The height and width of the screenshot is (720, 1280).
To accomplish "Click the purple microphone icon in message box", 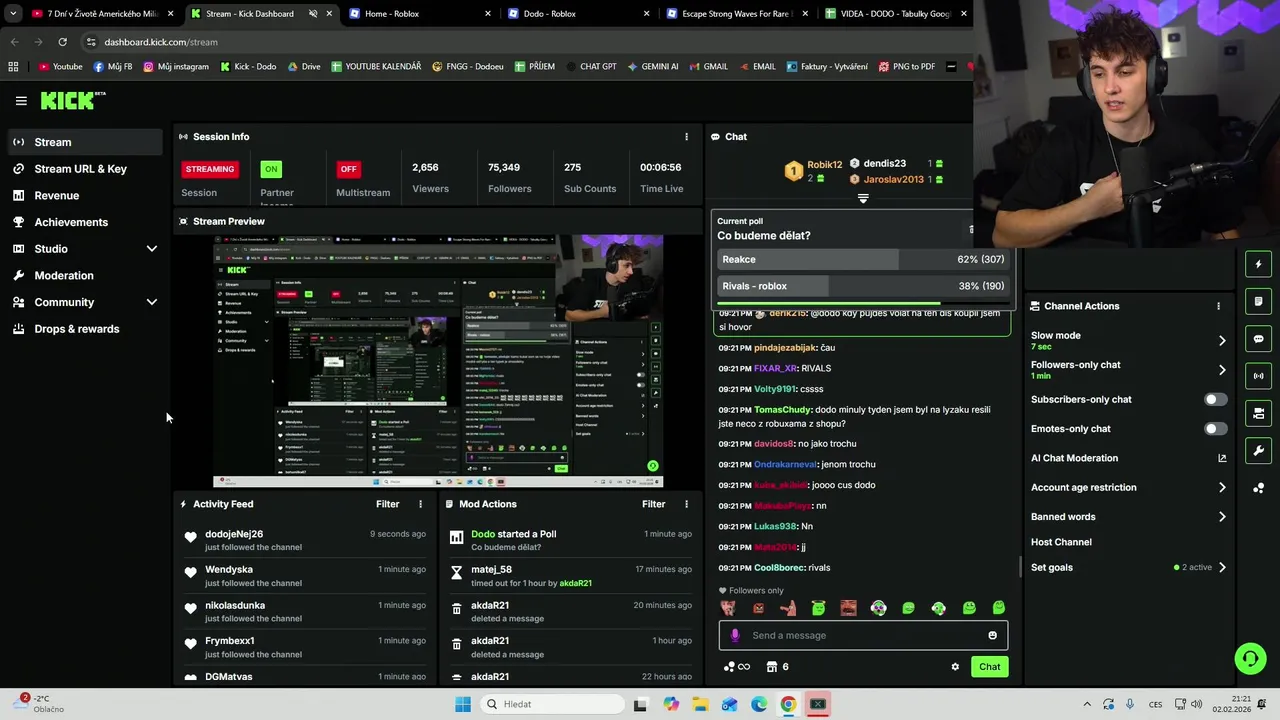I will [x=735, y=635].
